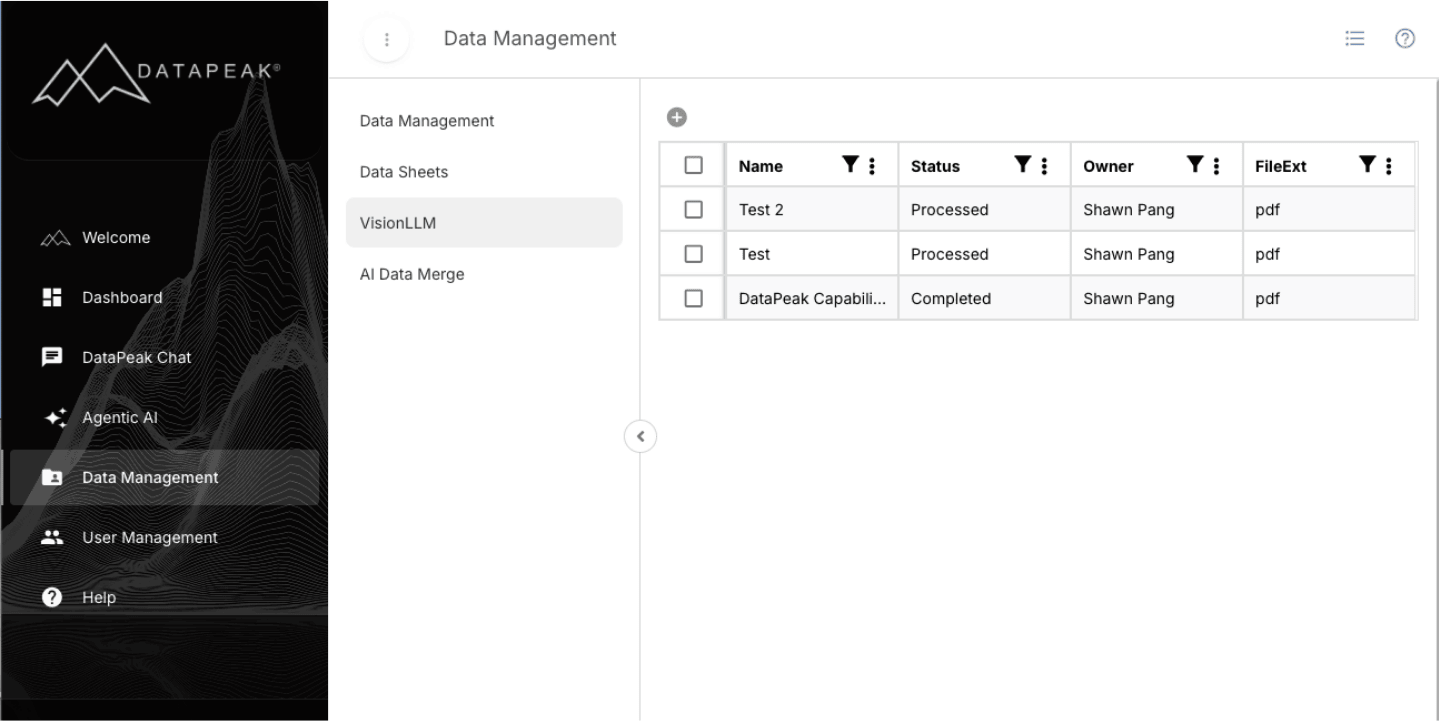Check the box for Test row
This screenshot has width=1439, height=721.
click(693, 253)
